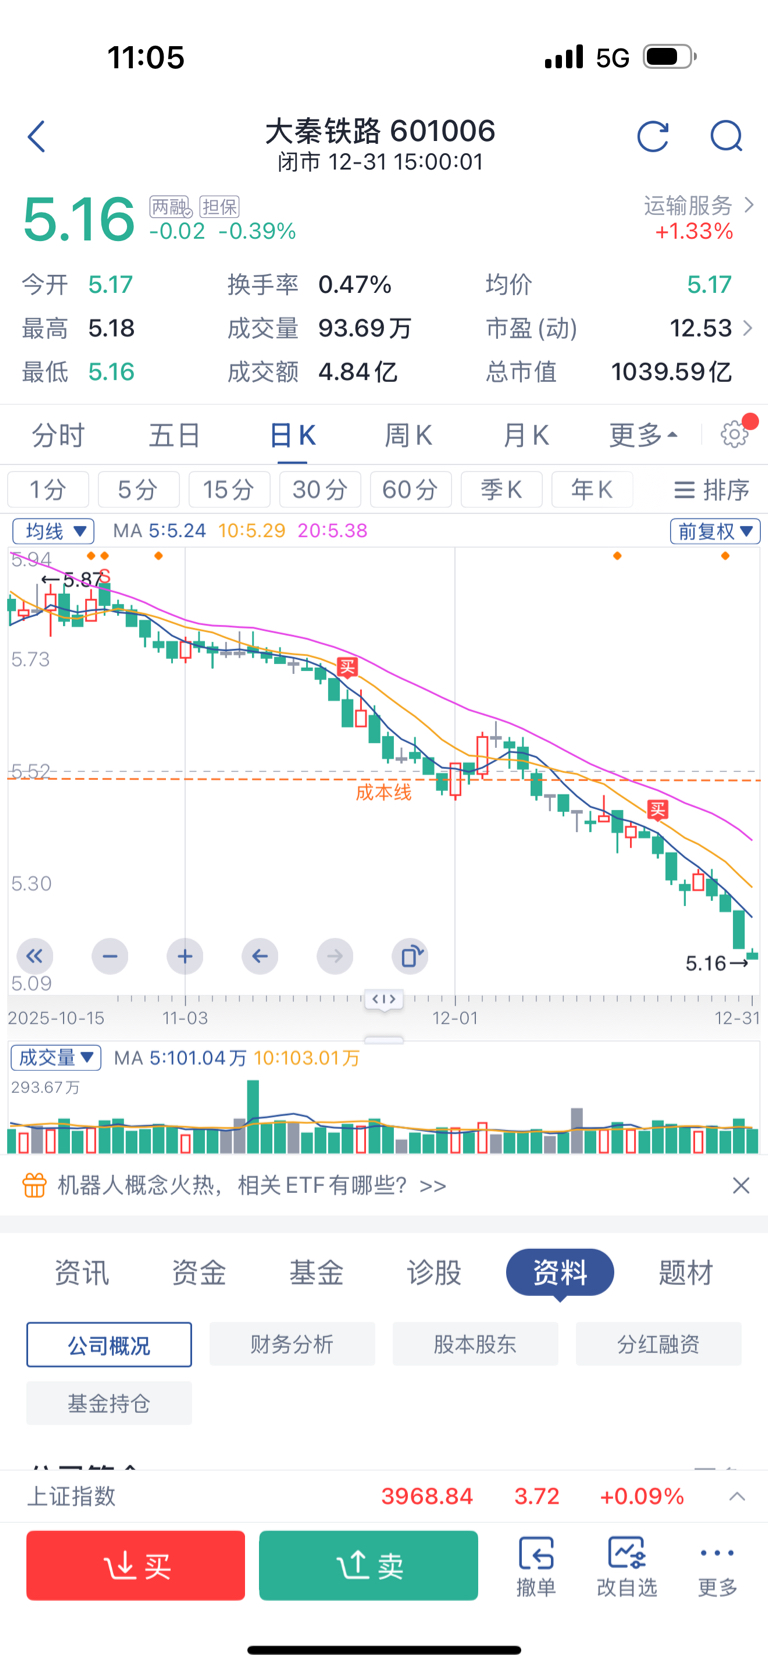Tap the back arrow icon
Viewport: 768px width, 1669px height.
[x=37, y=136]
